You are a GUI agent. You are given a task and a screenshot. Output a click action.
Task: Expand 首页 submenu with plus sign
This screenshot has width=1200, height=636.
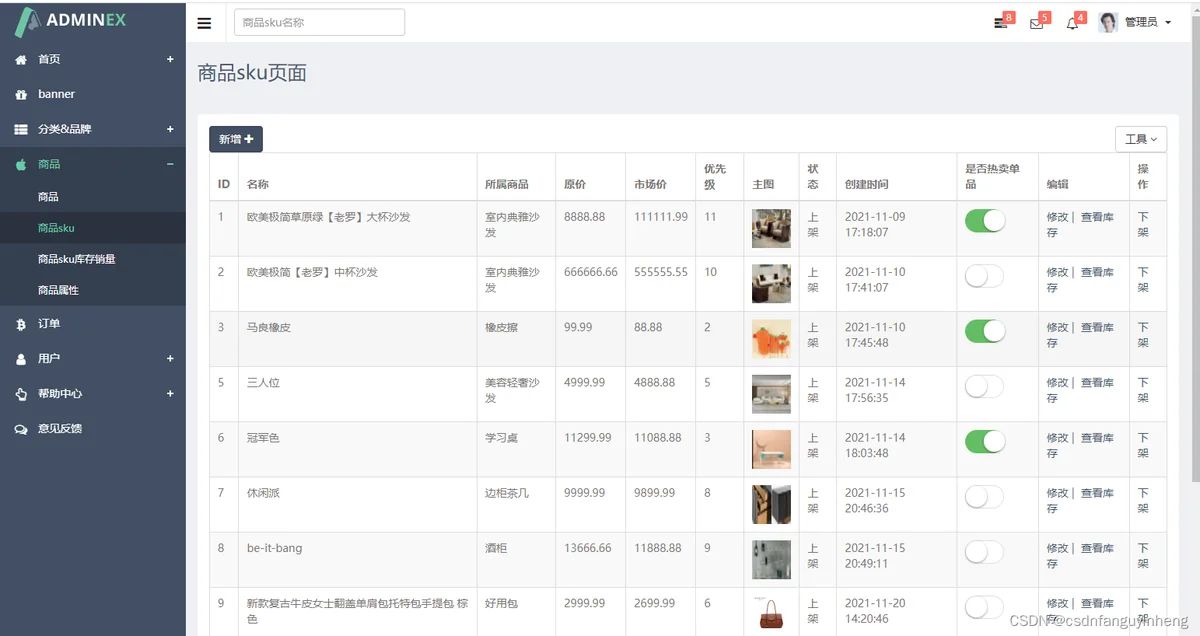click(170, 59)
